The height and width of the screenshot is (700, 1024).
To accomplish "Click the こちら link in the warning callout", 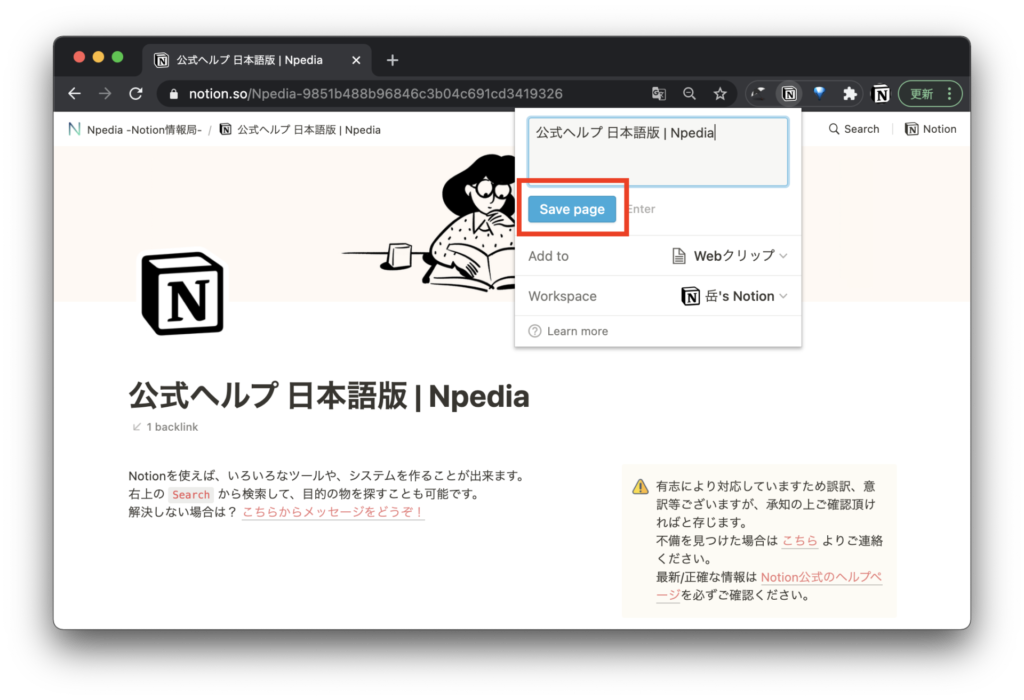I will (800, 541).
